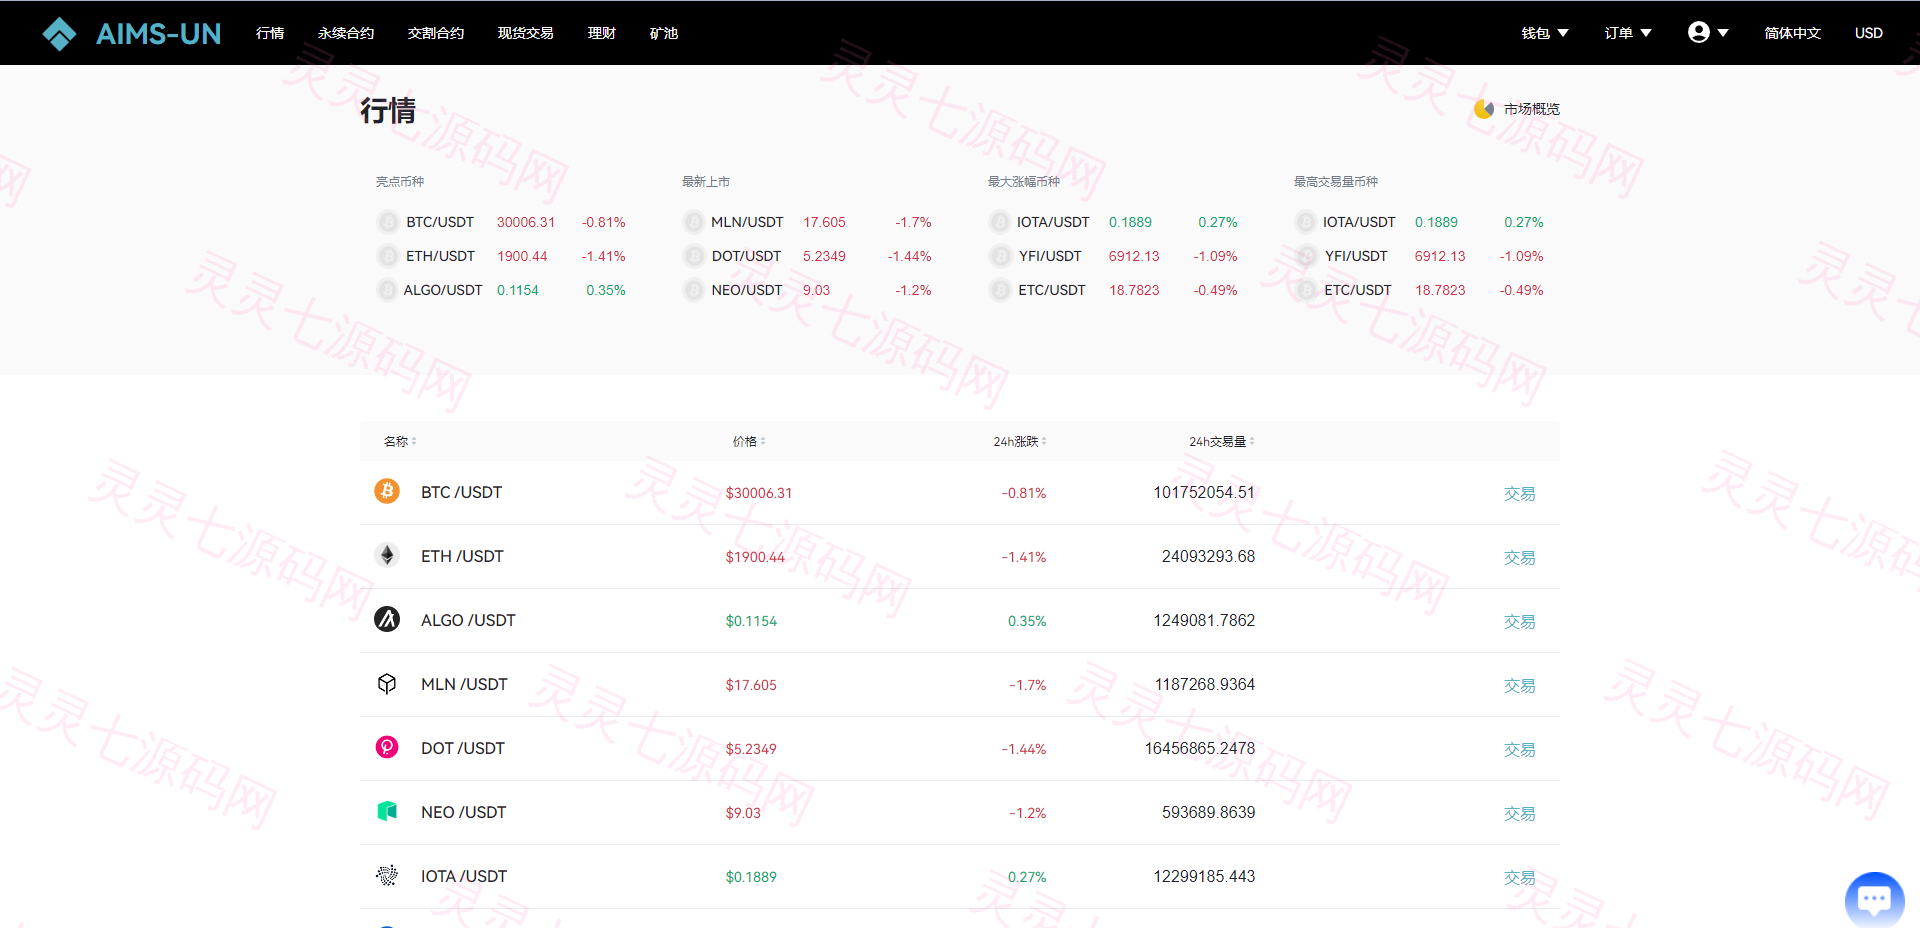The width and height of the screenshot is (1920, 928).
Task: Click 交易 link for ETH /USDT
Action: tap(1519, 557)
